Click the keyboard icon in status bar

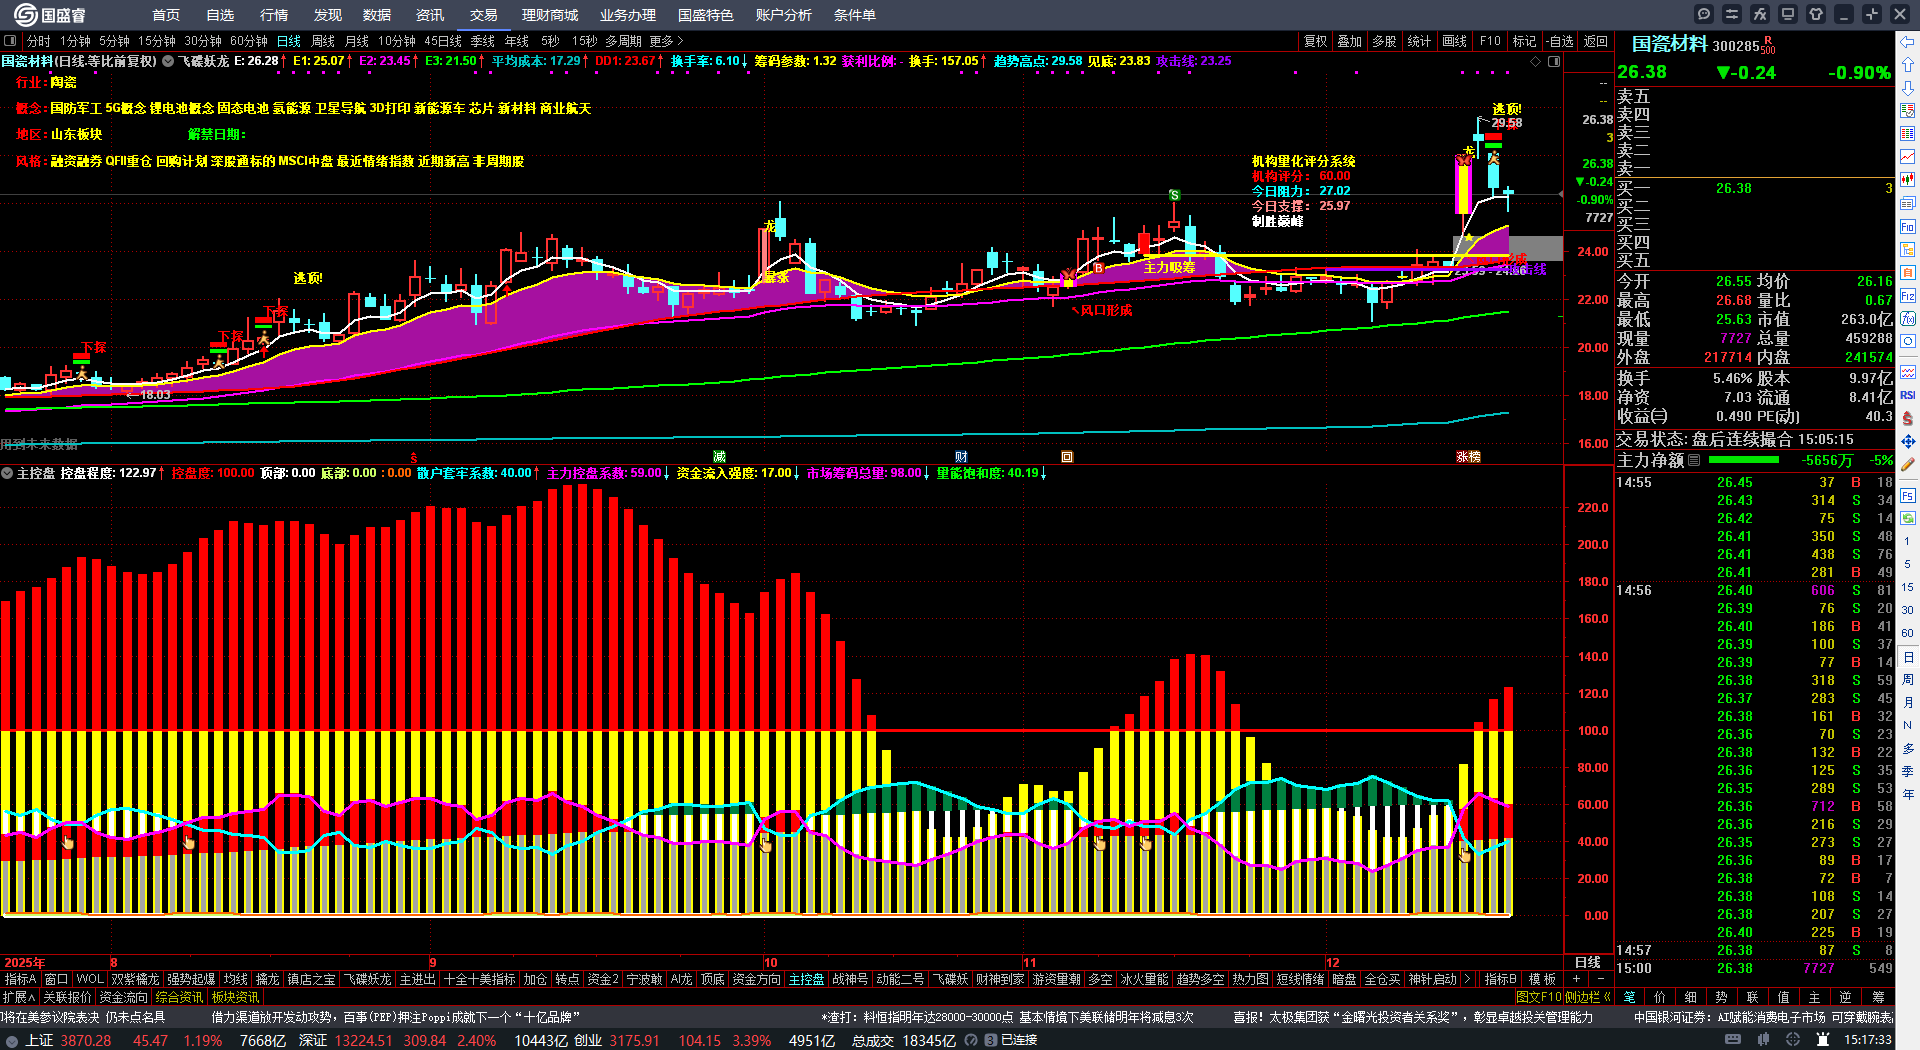tap(1733, 1040)
